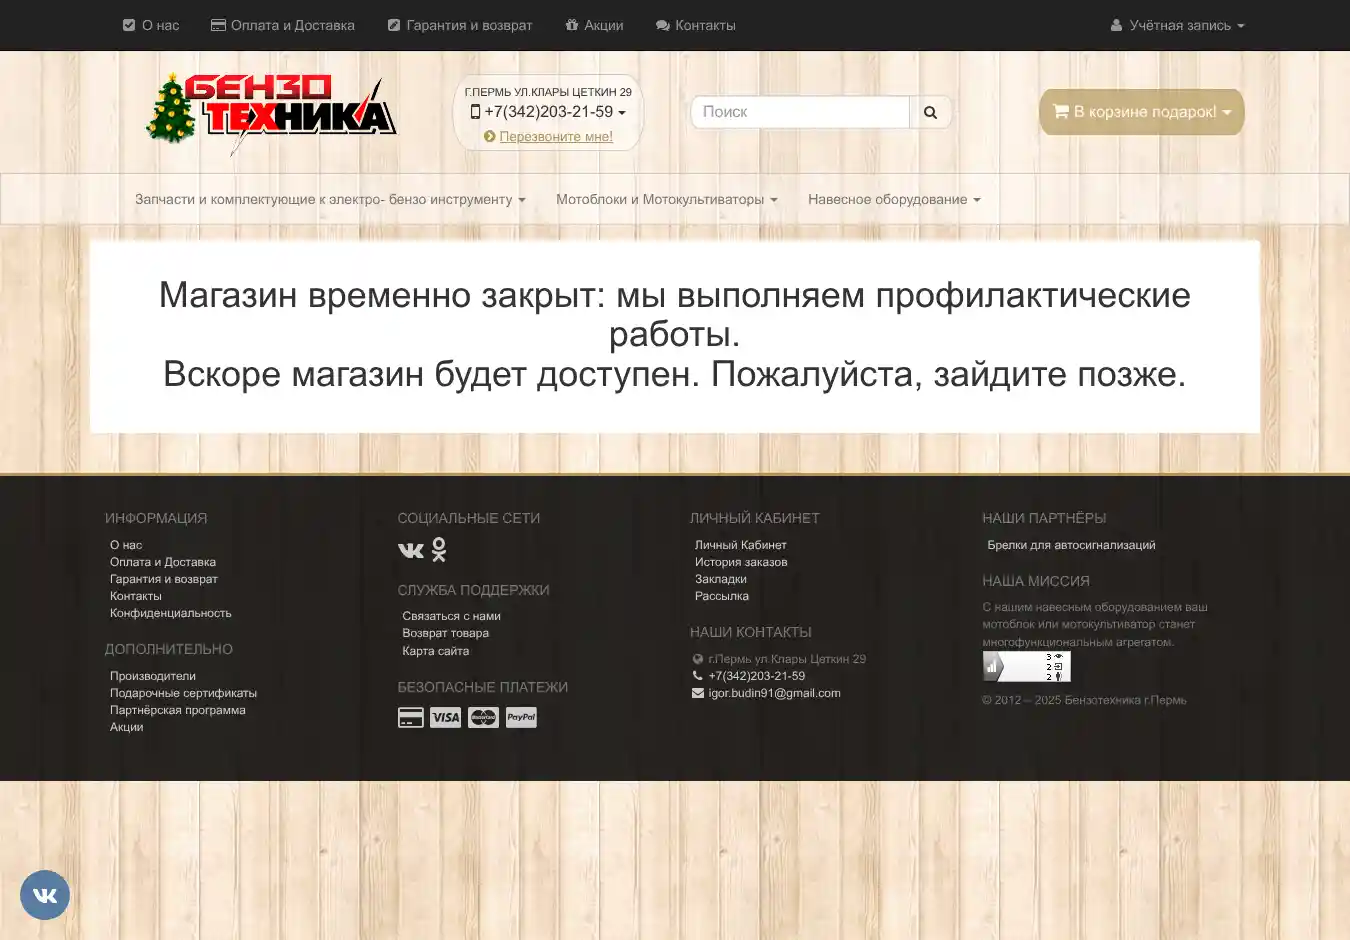The height and width of the screenshot is (940, 1350).
Task: Open the cart dropdown button
Action: pos(1141,112)
